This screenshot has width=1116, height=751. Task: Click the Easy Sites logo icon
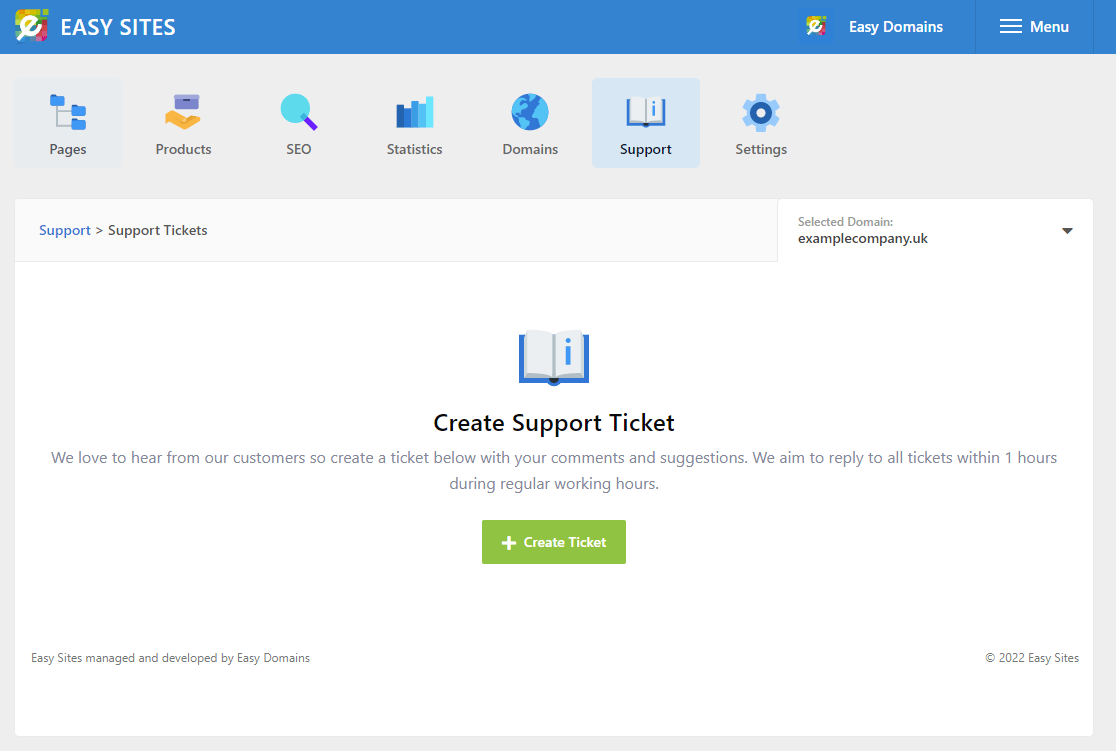pos(31,26)
